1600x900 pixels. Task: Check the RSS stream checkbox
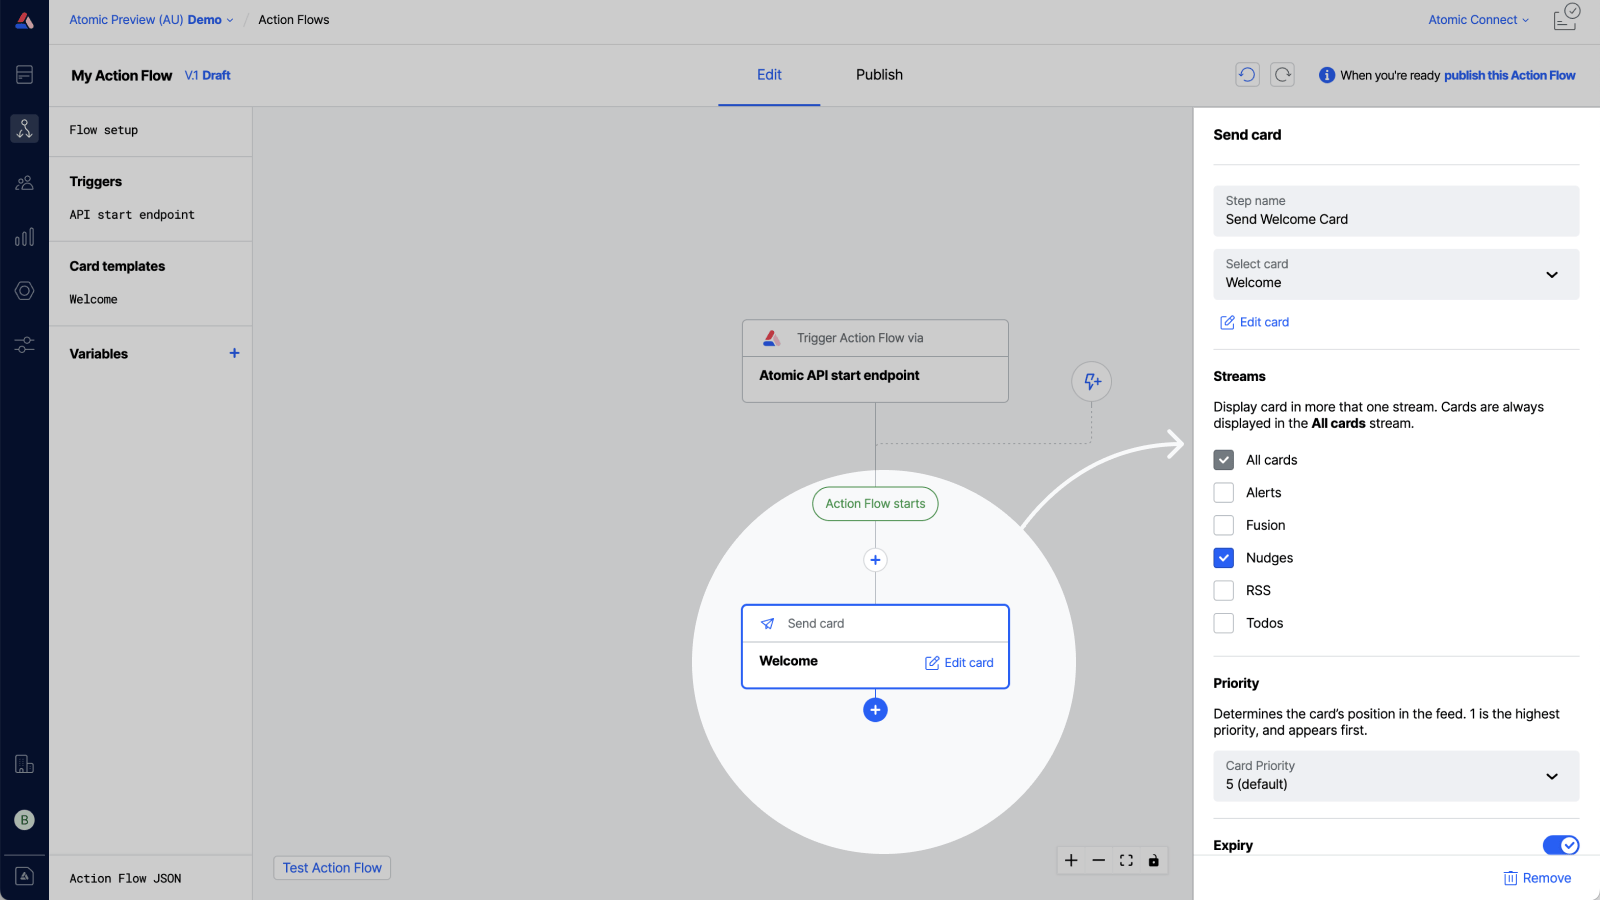point(1224,590)
